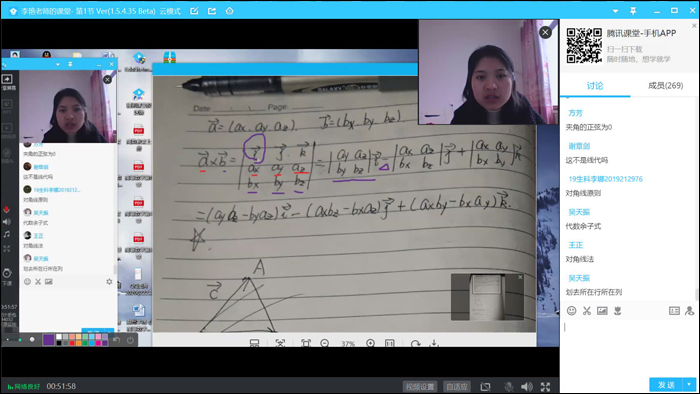Send a flower gift with tulip icon
This screenshot has height=394, width=700.
(x=618, y=311)
